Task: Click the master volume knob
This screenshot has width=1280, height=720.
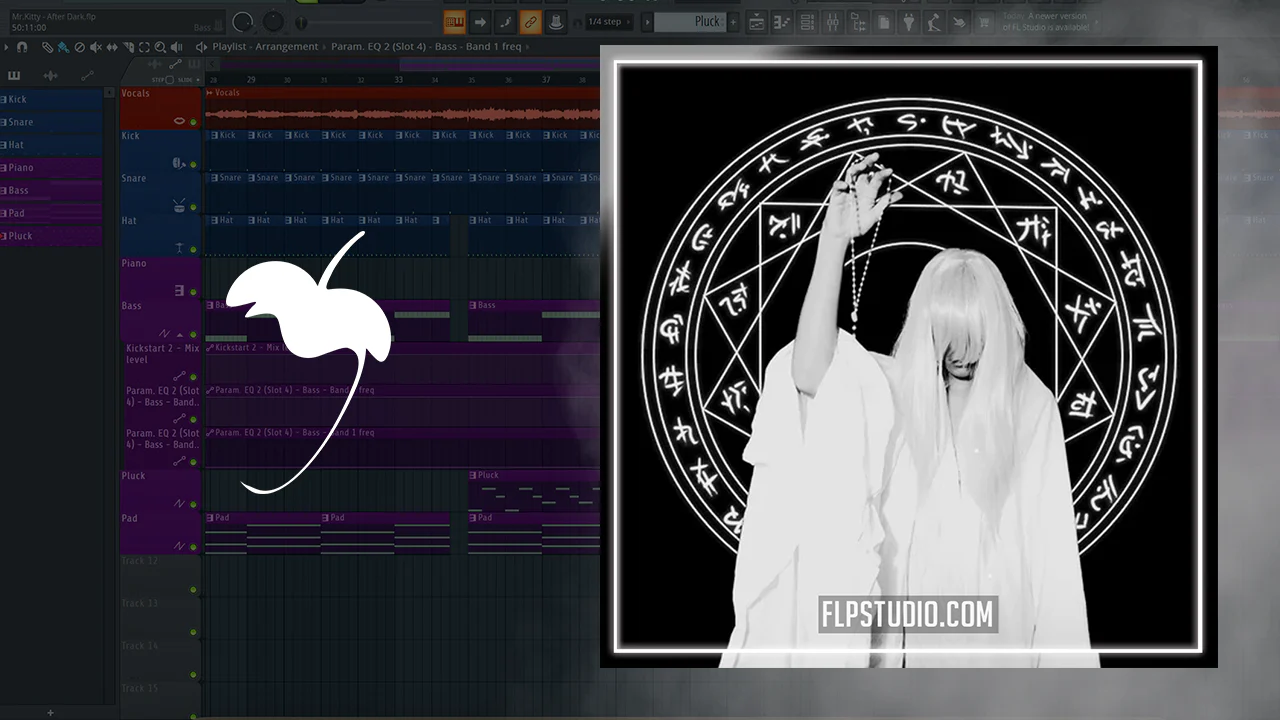Action: point(243,21)
